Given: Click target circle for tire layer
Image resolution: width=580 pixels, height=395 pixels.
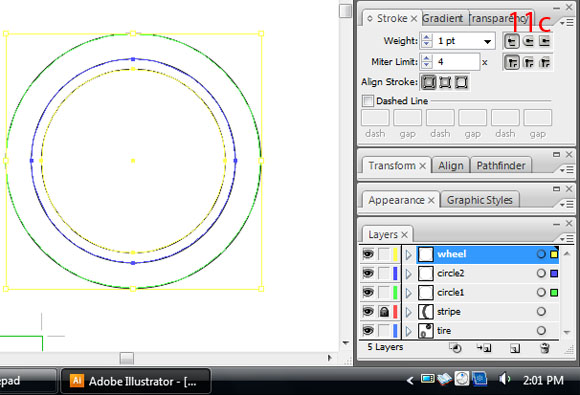Looking at the screenshot, I should tap(541, 331).
